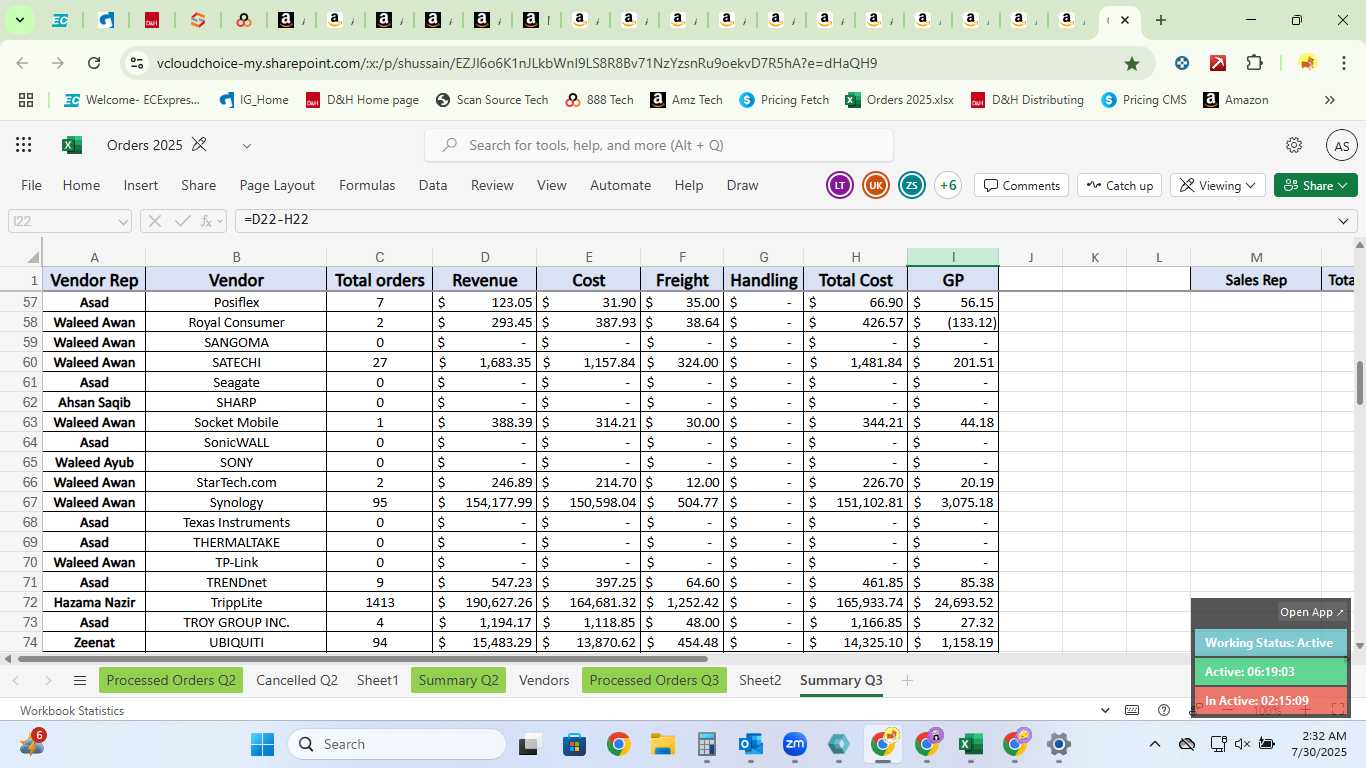Image resolution: width=1366 pixels, height=768 pixels.
Task: Click the ZS collaborator avatar
Action: [x=912, y=185]
